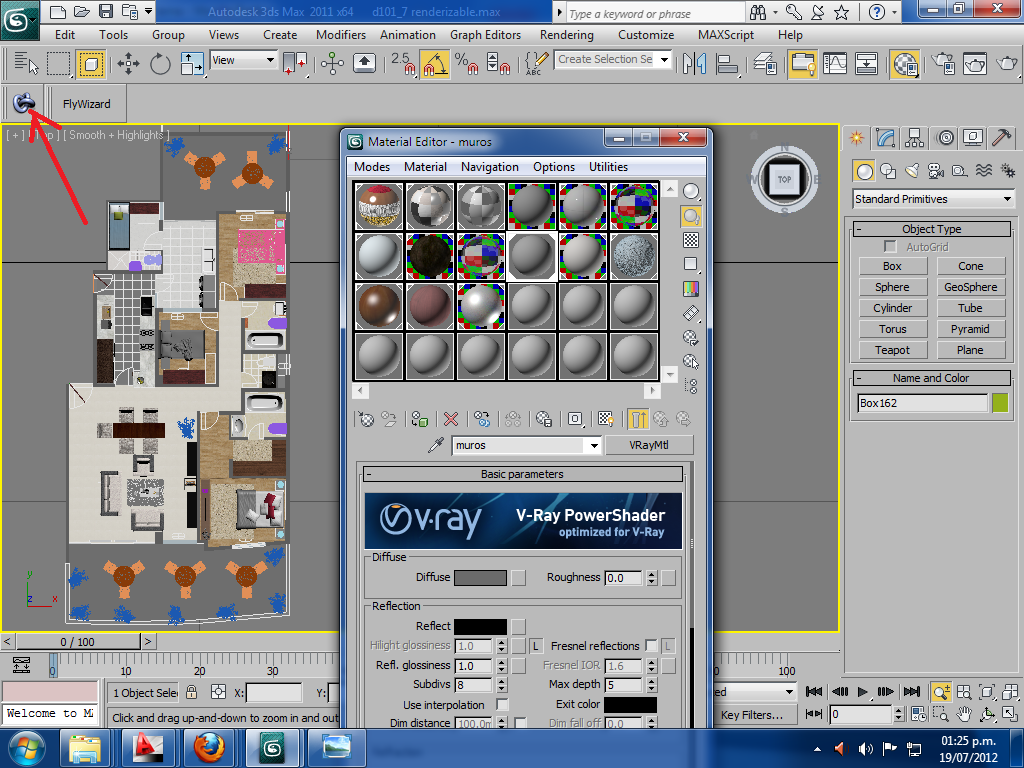Click the Rendered Frame Window icon
Screen dimensions: 1024x768
point(974,64)
